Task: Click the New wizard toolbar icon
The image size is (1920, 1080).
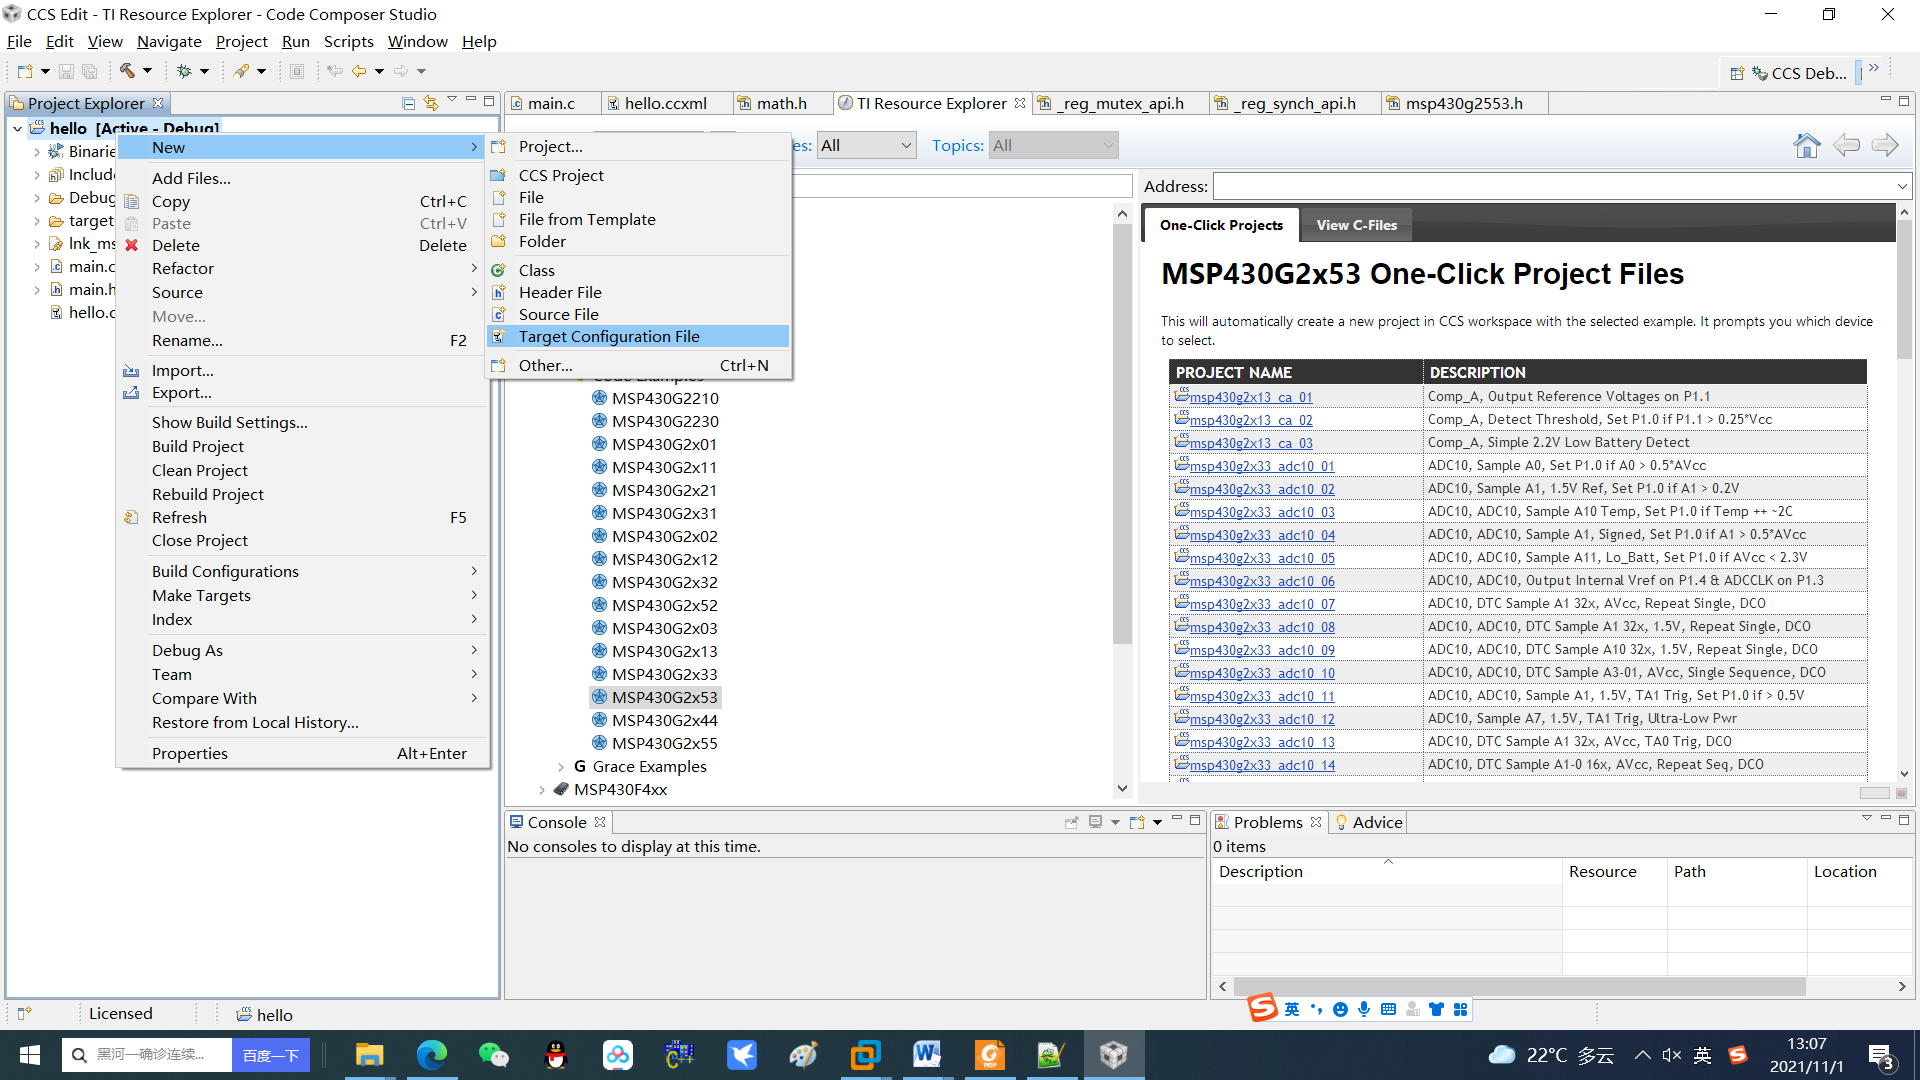Action: pos(25,71)
